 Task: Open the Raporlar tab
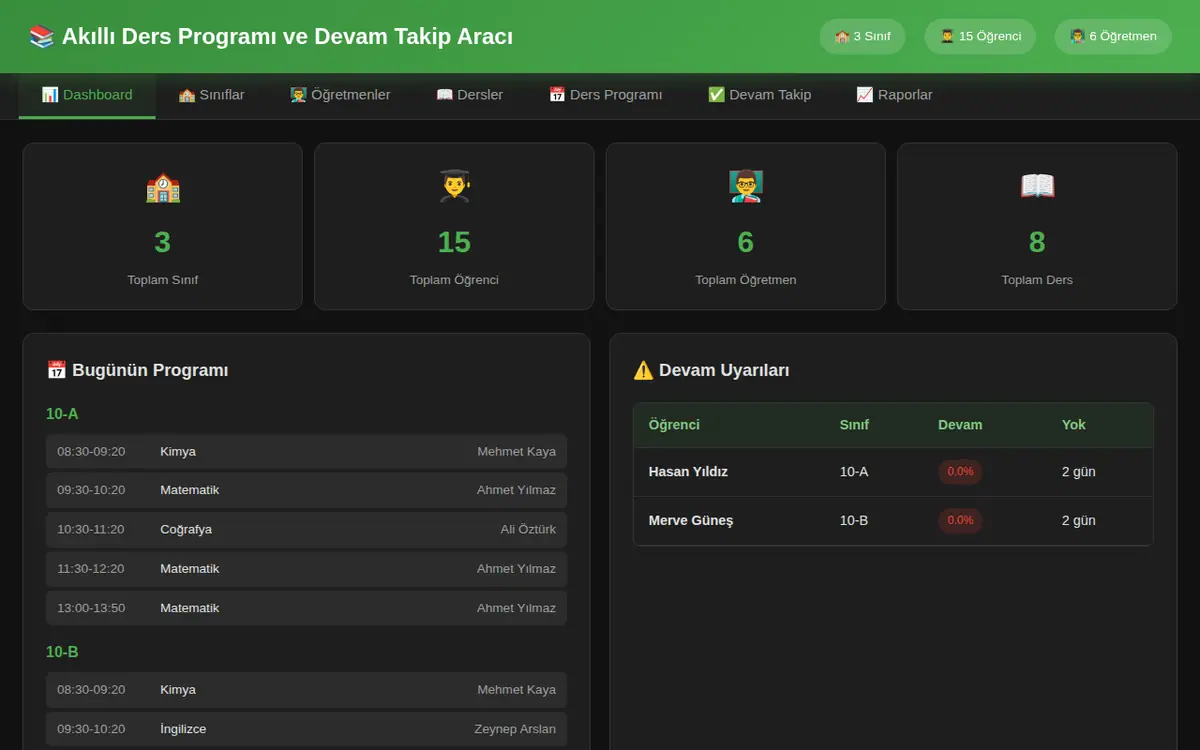tap(895, 95)
